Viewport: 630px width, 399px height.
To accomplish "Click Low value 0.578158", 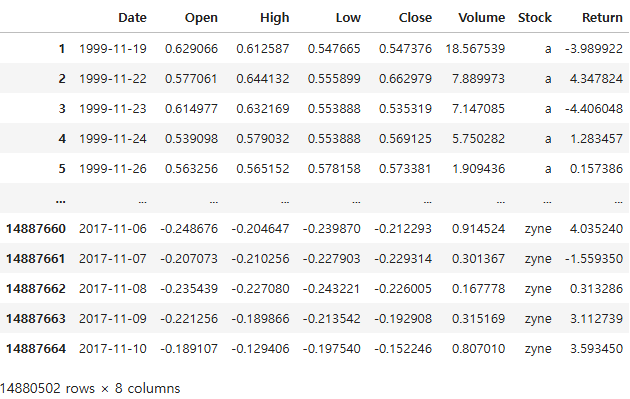I will coord(334,169).
